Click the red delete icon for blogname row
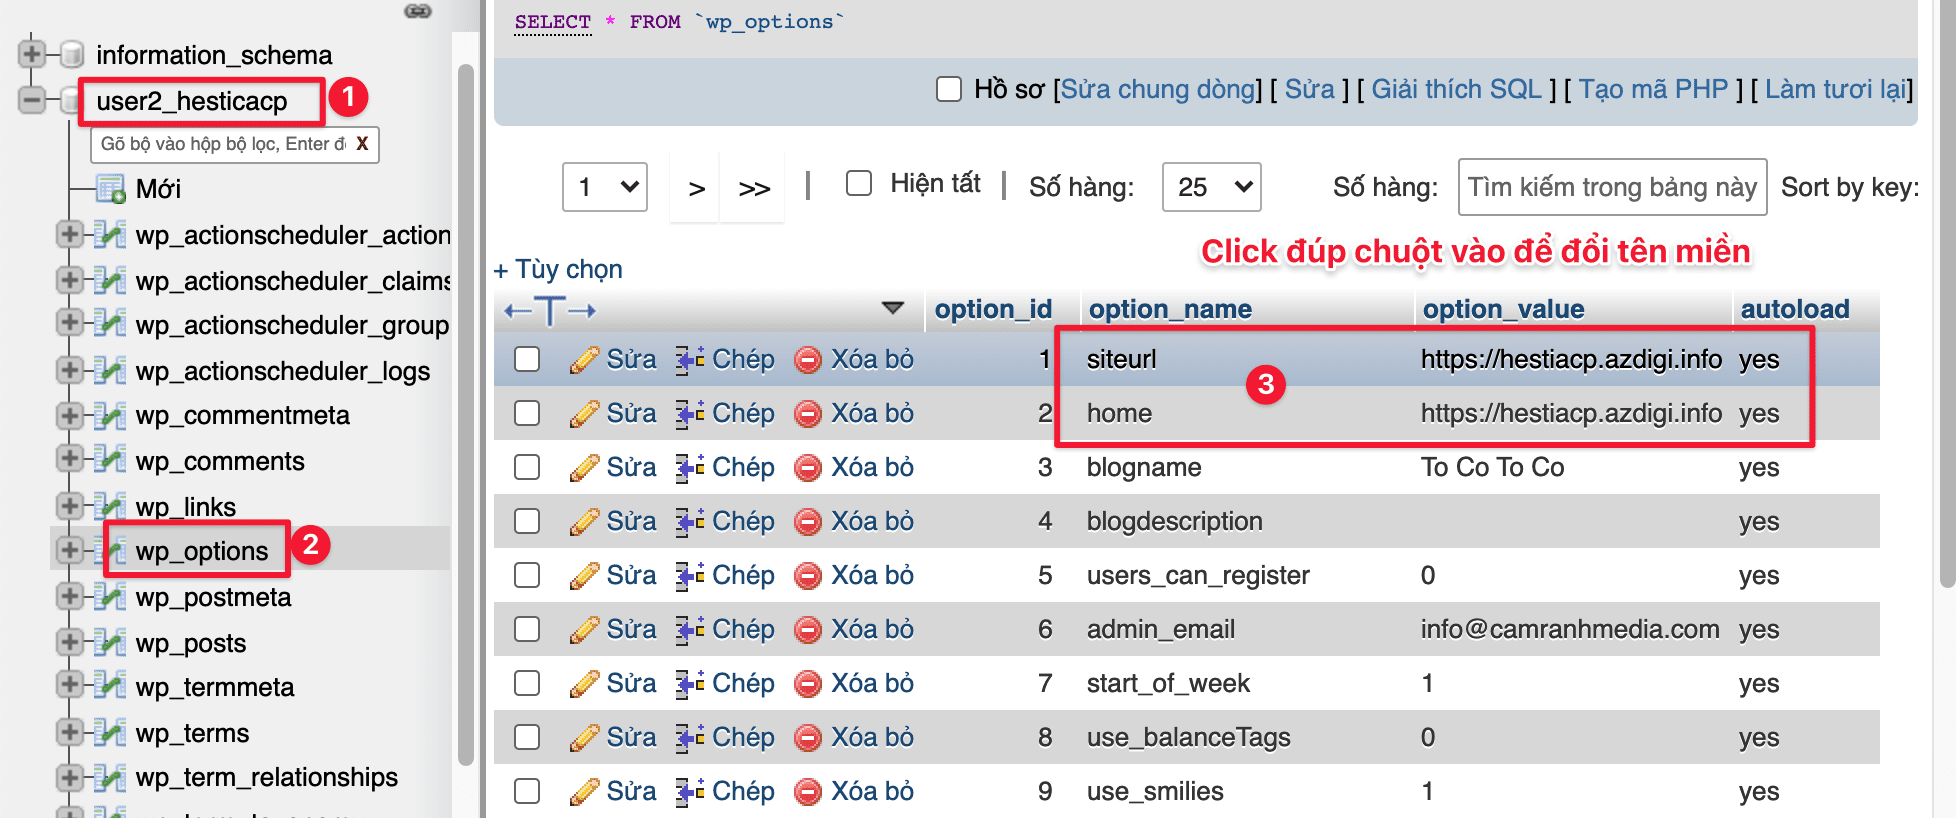 [x=808, y=468]
